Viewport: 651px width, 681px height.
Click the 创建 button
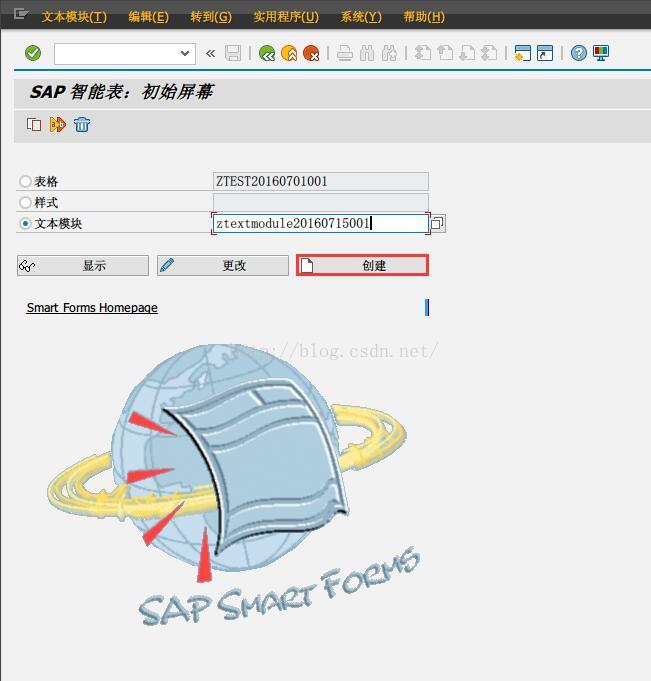coord(363,265)
